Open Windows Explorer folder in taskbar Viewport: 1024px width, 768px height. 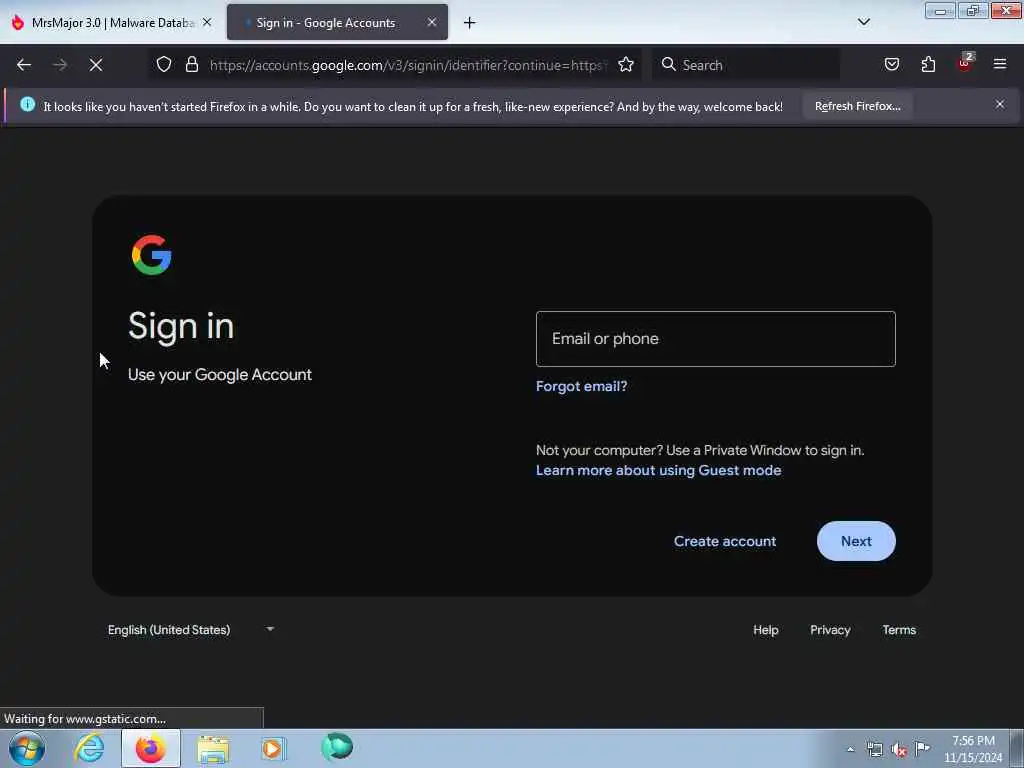(x=213, y=749)
